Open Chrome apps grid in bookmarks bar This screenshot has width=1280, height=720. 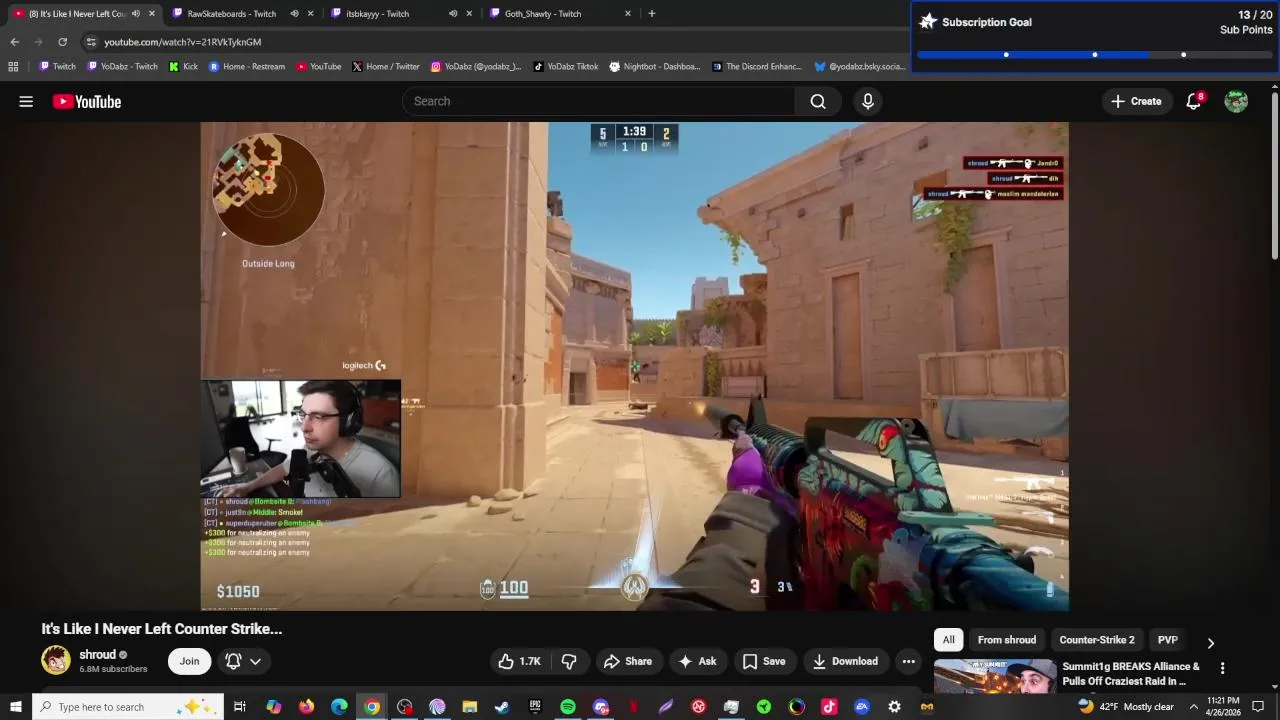point(13,67)
